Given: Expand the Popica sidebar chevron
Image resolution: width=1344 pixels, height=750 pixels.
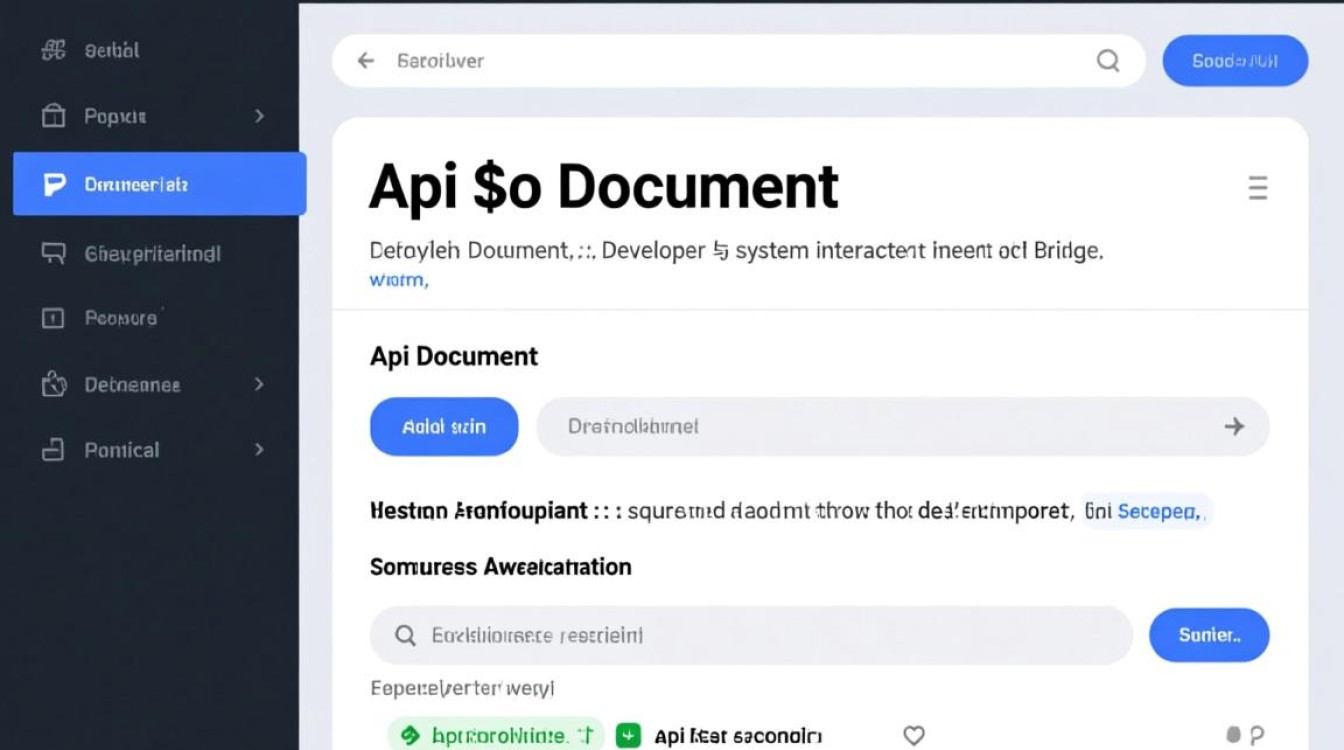Looking at the screenshot, I should click(259, 116).
